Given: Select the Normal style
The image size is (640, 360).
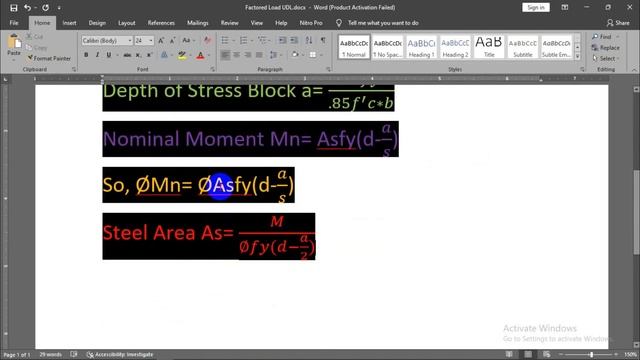Looking at the screenshot, I should tap(354, 47).
